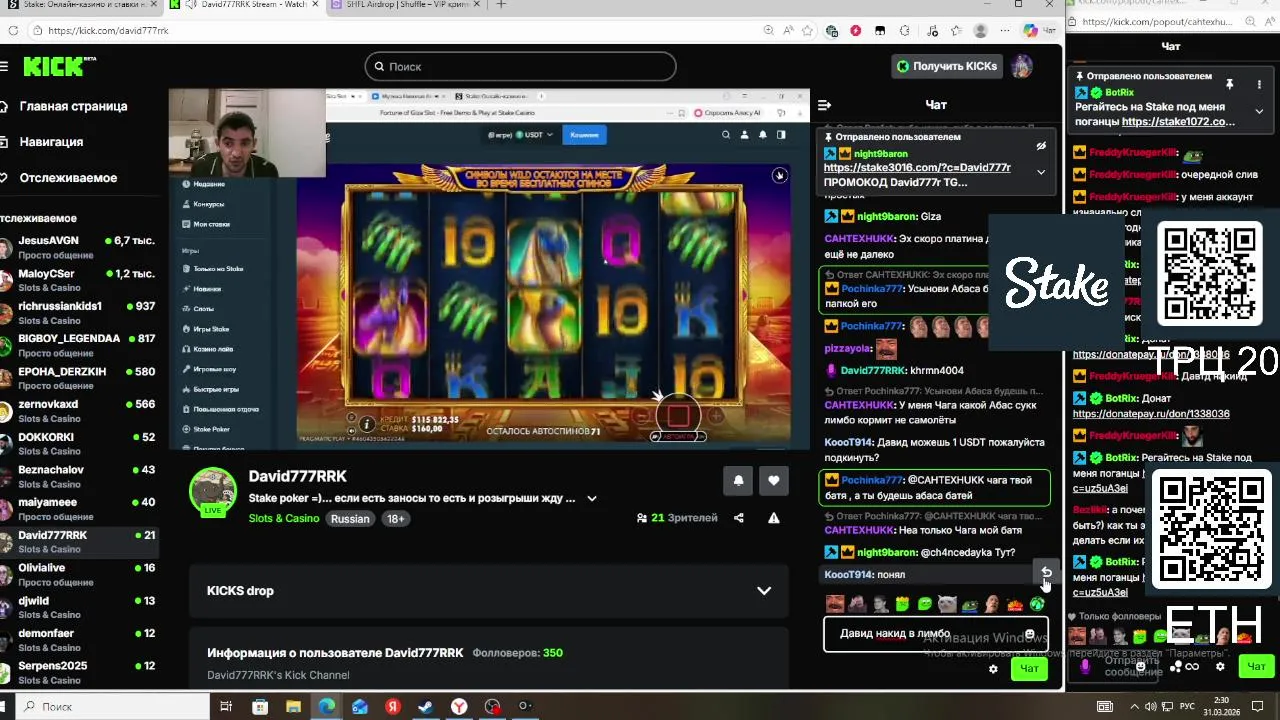Click the Slots & Casino category link
1280x720 pixels.
pos(284,519)
